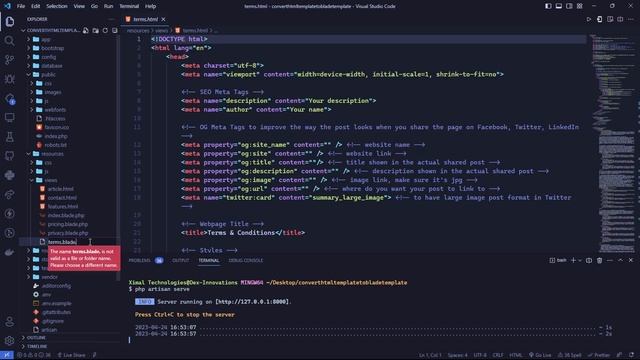Open Customize Layout control
The image size is (640, 360).
click(x=580, y=6)
